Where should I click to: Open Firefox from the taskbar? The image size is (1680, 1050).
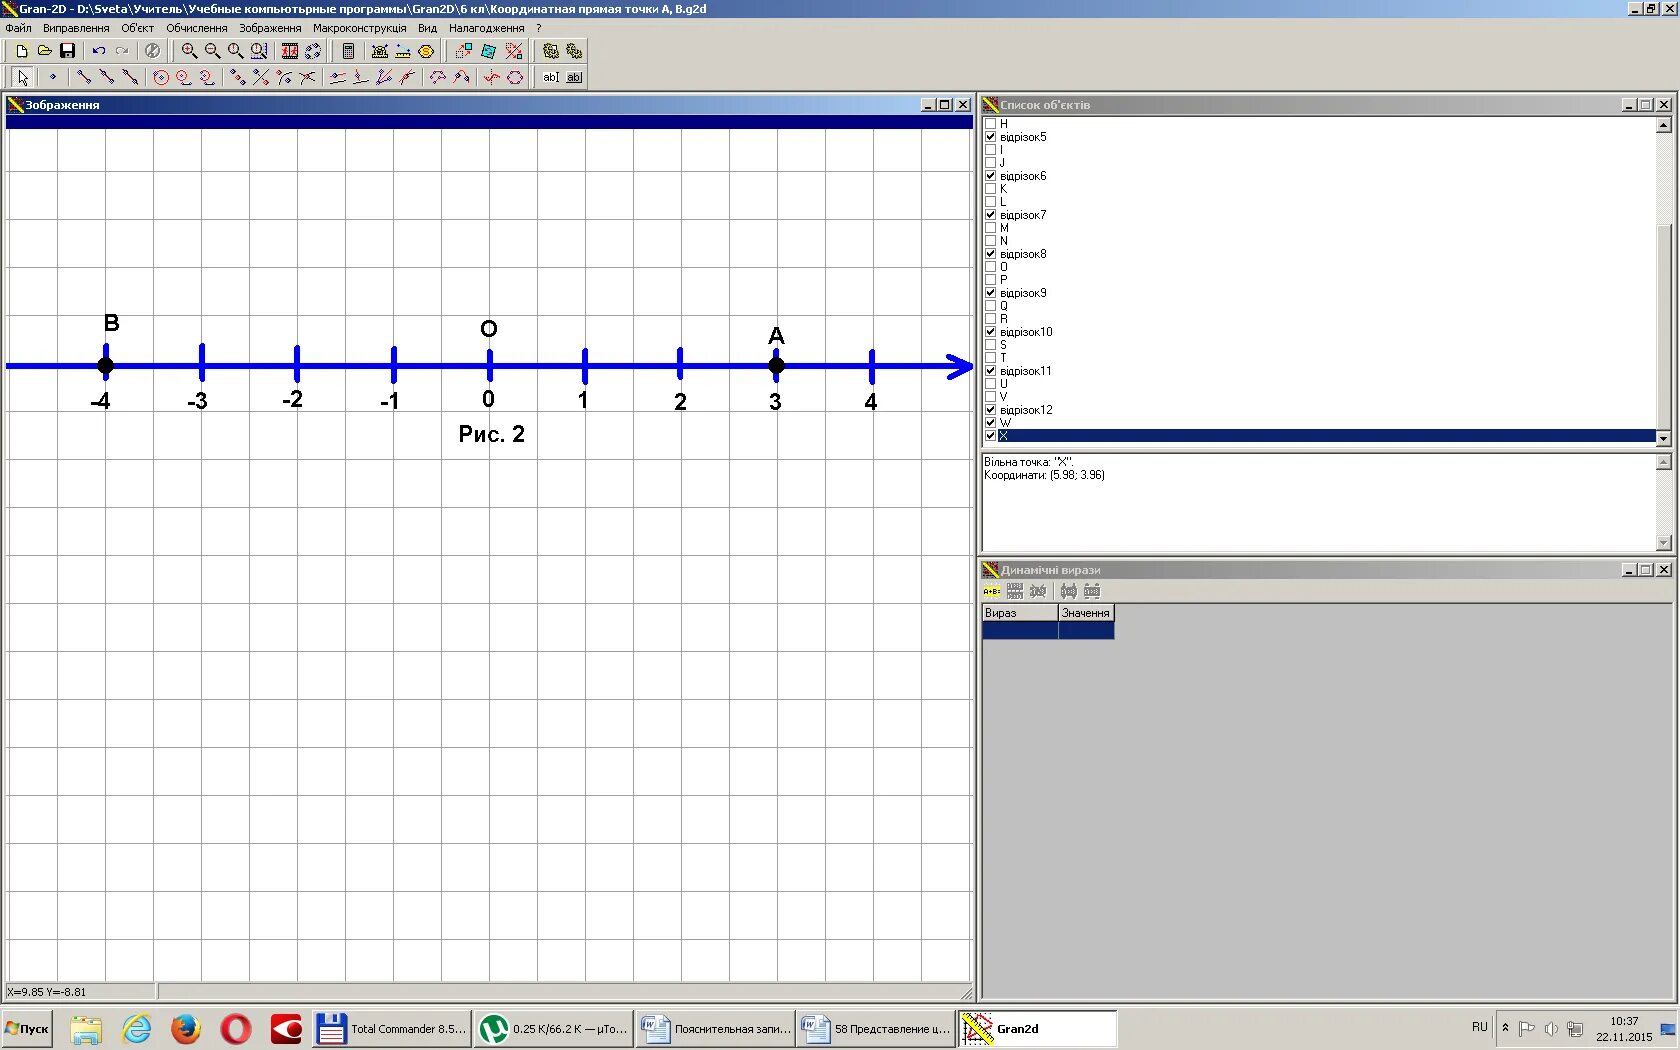click(x=186, y=1029)
